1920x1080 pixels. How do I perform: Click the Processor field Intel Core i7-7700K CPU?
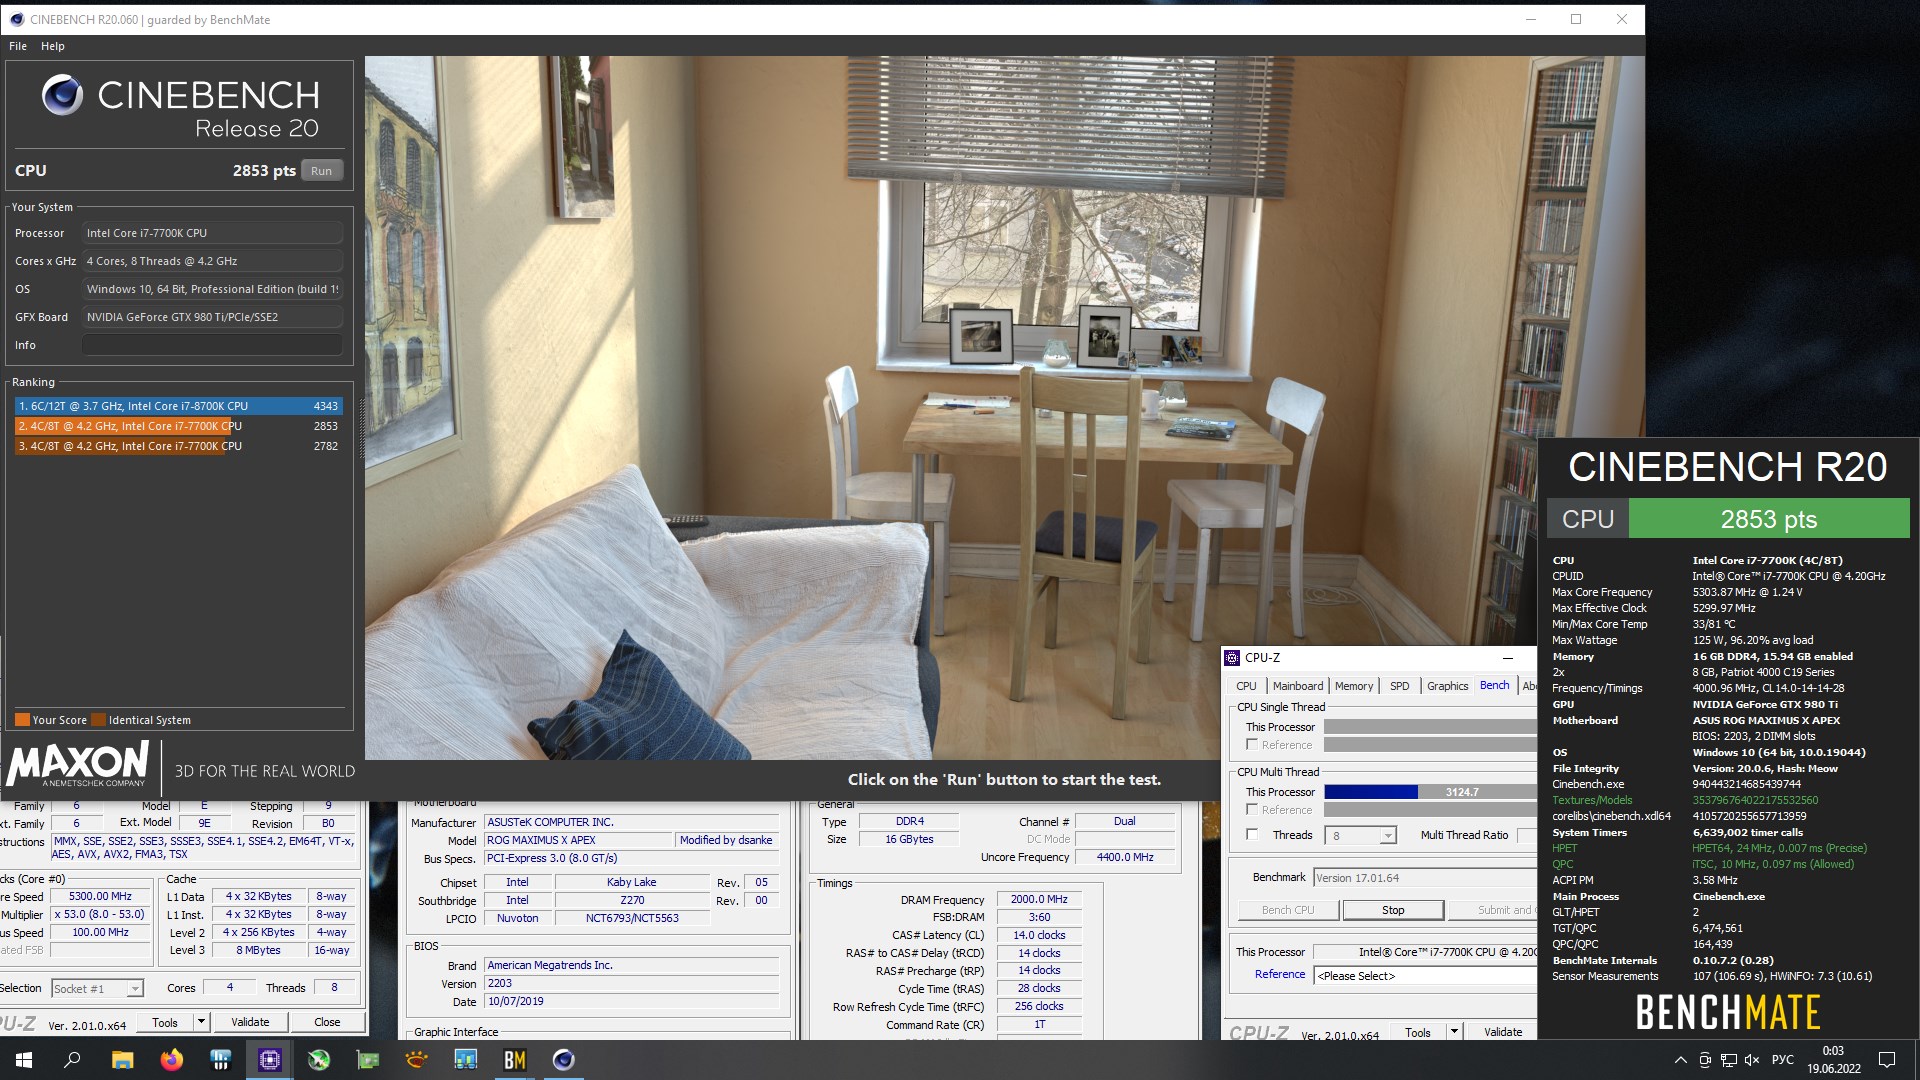tap(213, 233)
